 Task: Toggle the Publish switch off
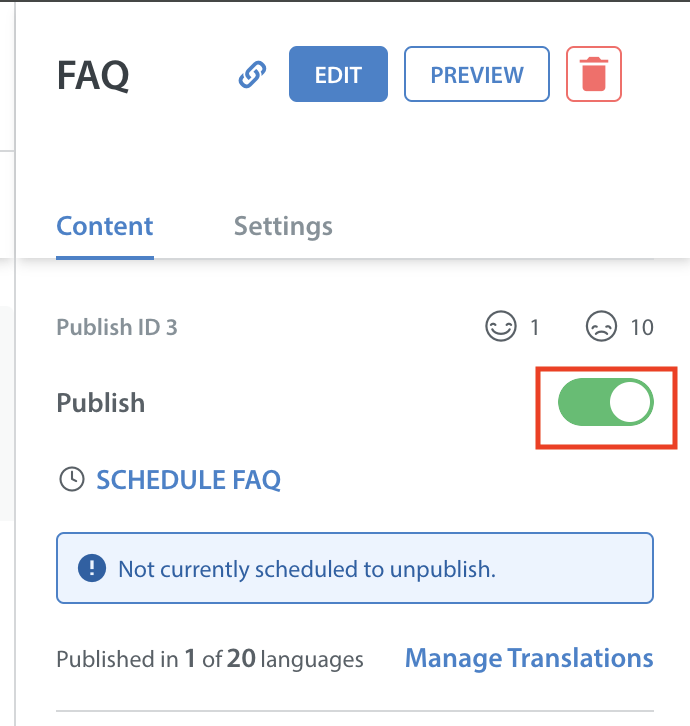coord(606,402)
